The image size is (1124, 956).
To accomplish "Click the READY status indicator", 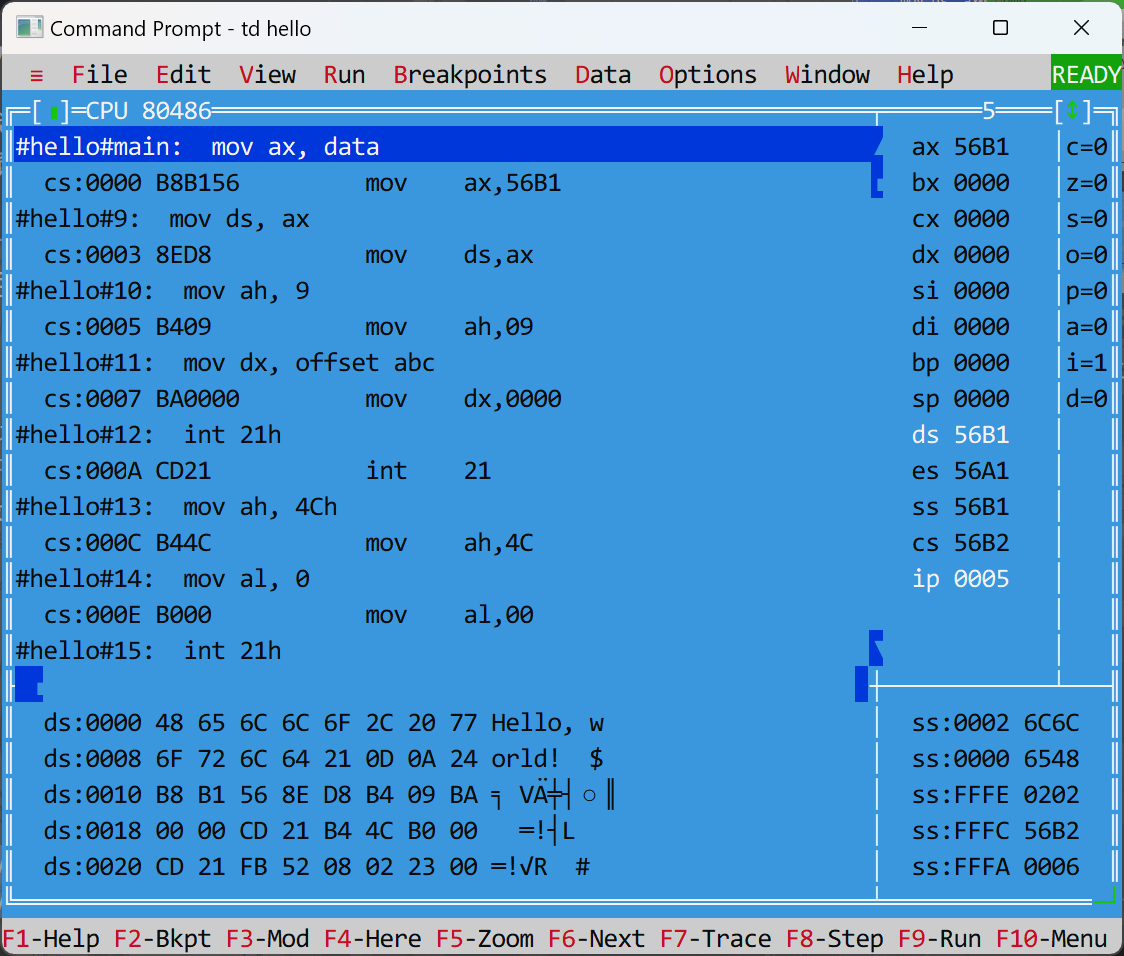I will [1086, 75].
